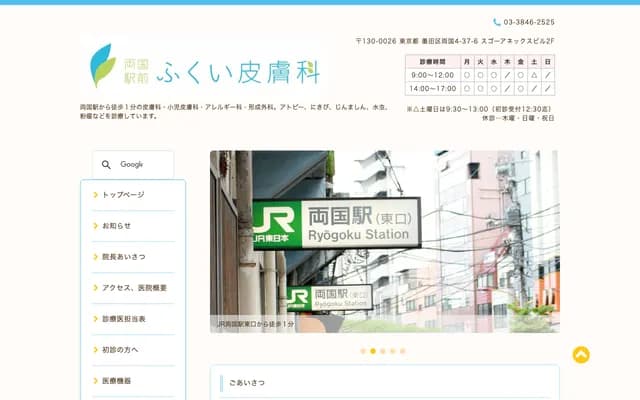640x400 pixels.
Task: Click the chevron icon beside 初診の方へ
Action: (x=96, y=350)
